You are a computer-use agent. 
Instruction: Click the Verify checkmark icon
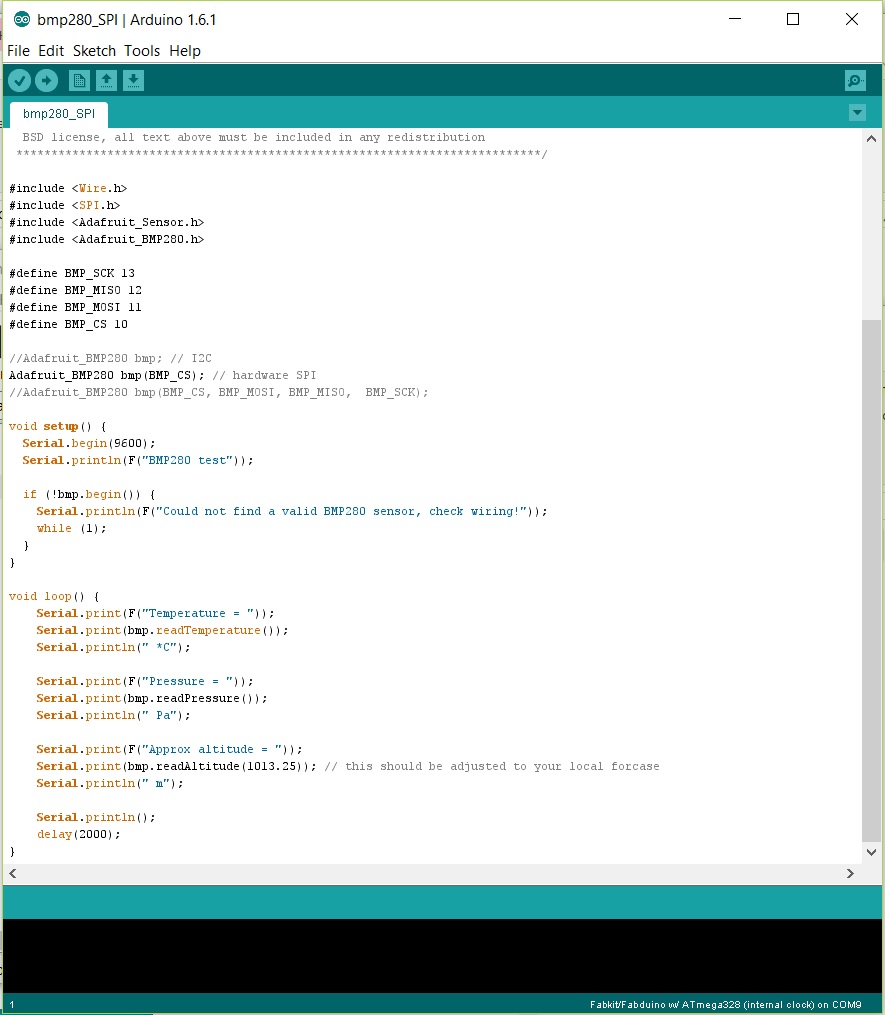19,80
